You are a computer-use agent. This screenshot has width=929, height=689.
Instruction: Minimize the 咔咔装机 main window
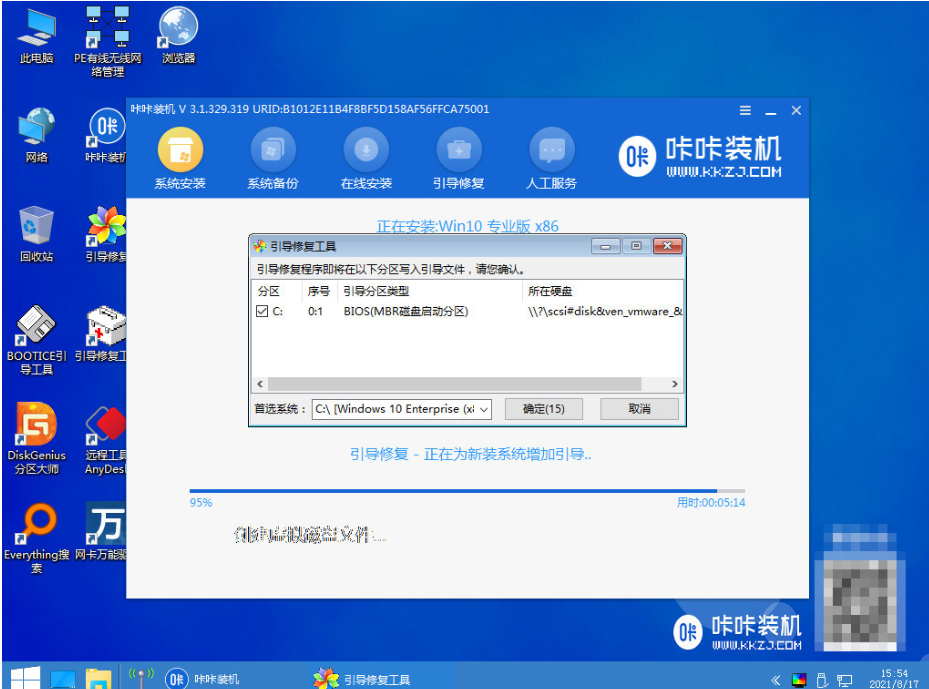[x=771, y=111]
